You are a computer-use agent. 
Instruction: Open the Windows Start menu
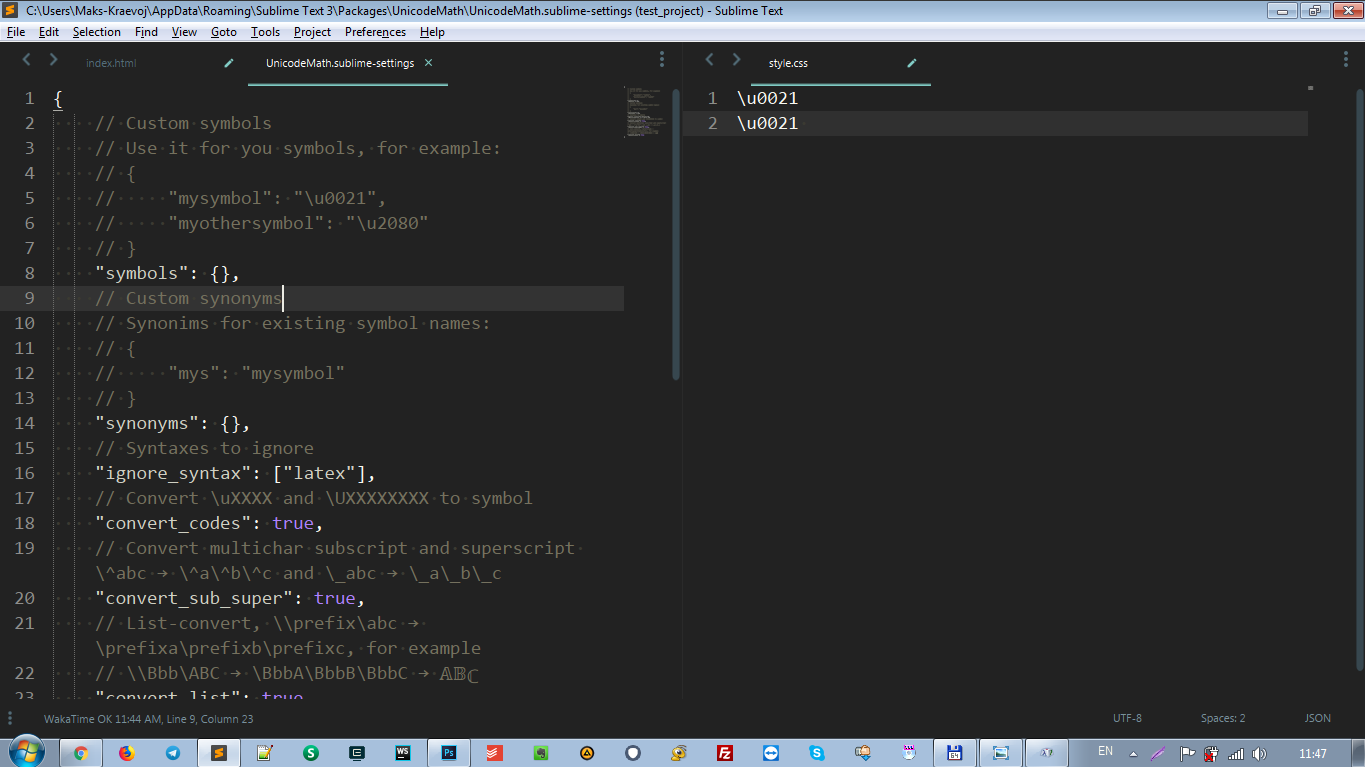tap(26, 752)
